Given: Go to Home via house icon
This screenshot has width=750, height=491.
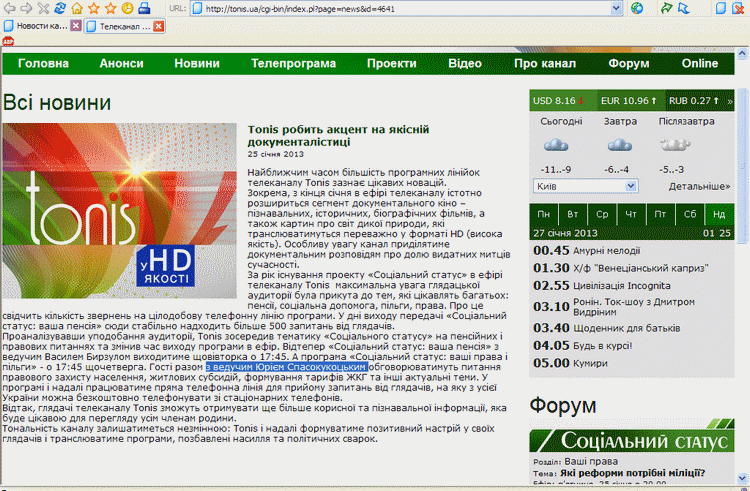Looking at the screenshot, I should [x=76, y=8].
